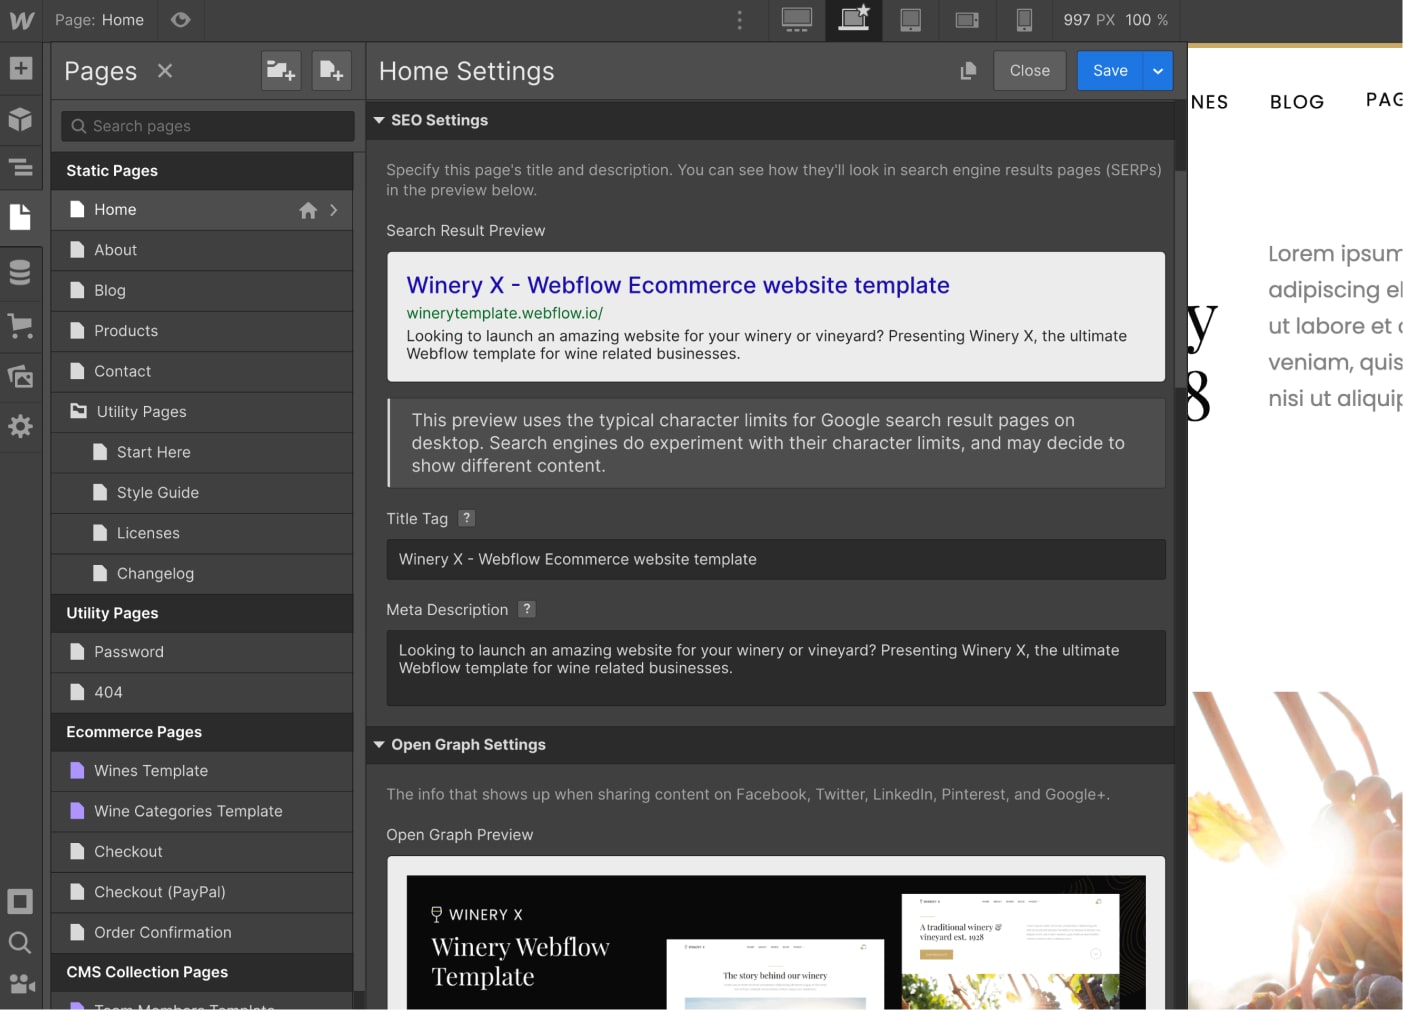This screenshot has height=1010, width=1403.
Task: Open the Page: Home selector
Action: 100,20
